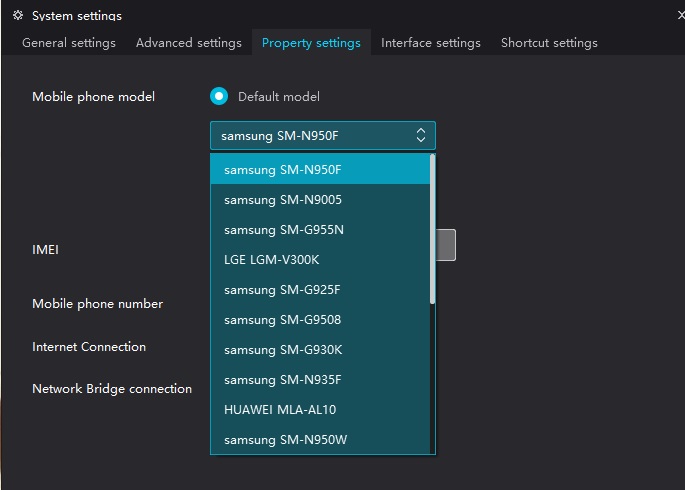Viewport: 685px width, 490px height.
Task: Select LGE LGM-V300K model
Action: coord(320,260)
